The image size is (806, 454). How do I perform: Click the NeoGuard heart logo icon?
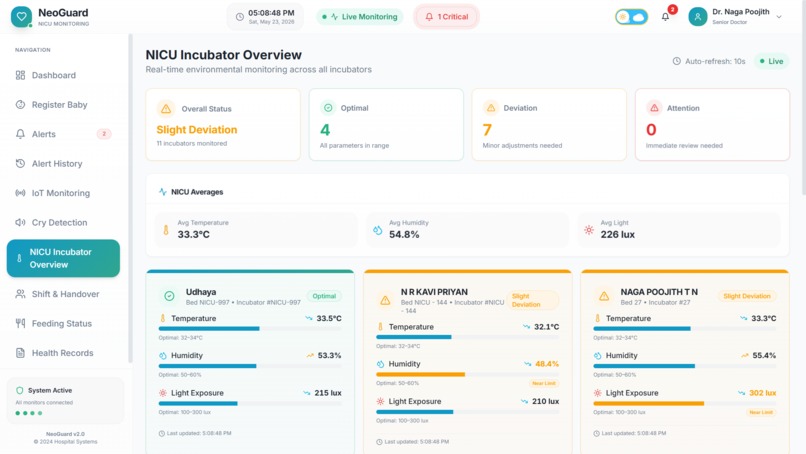21,16
